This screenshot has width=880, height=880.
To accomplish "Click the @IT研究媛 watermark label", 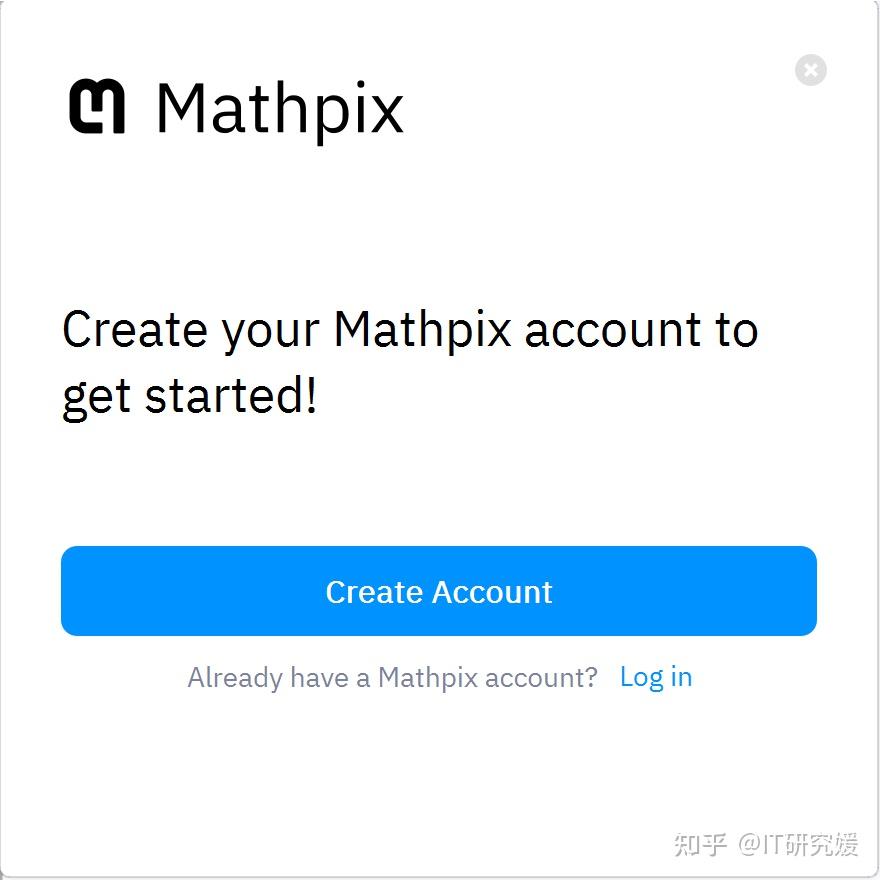I will [x=798, y=844].
